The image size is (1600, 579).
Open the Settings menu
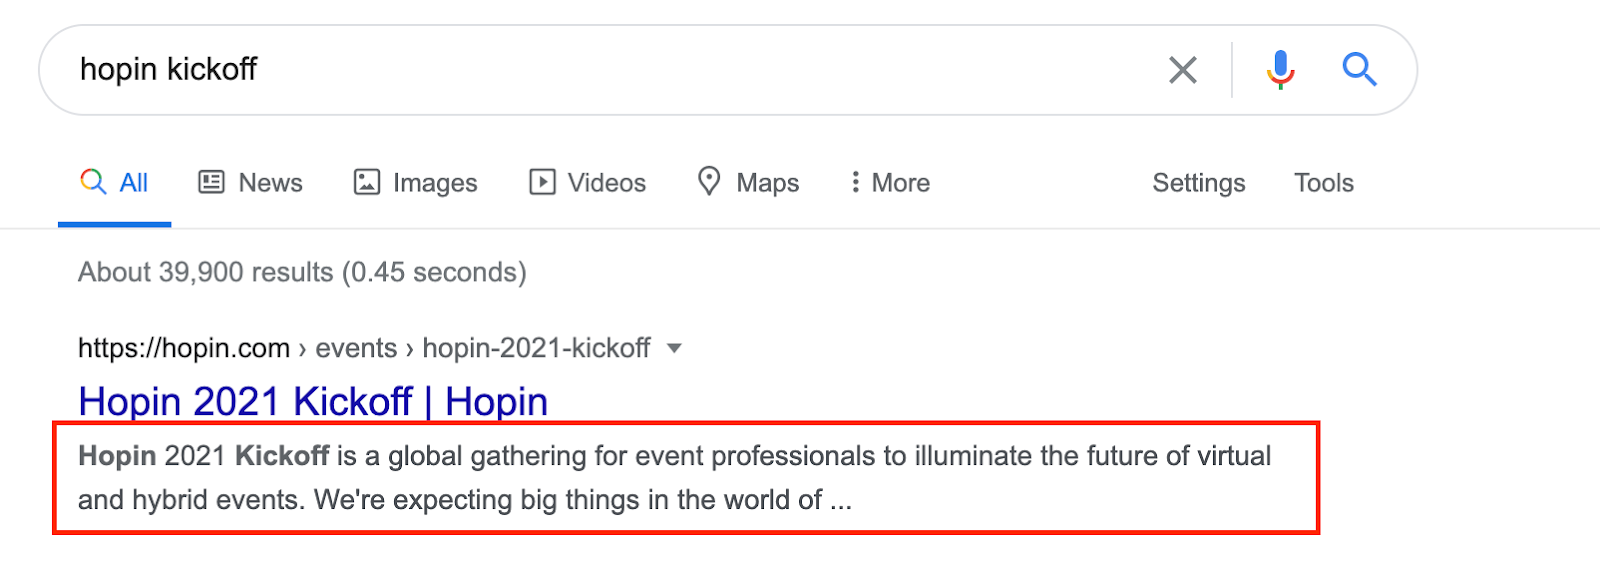(1198, 183)
